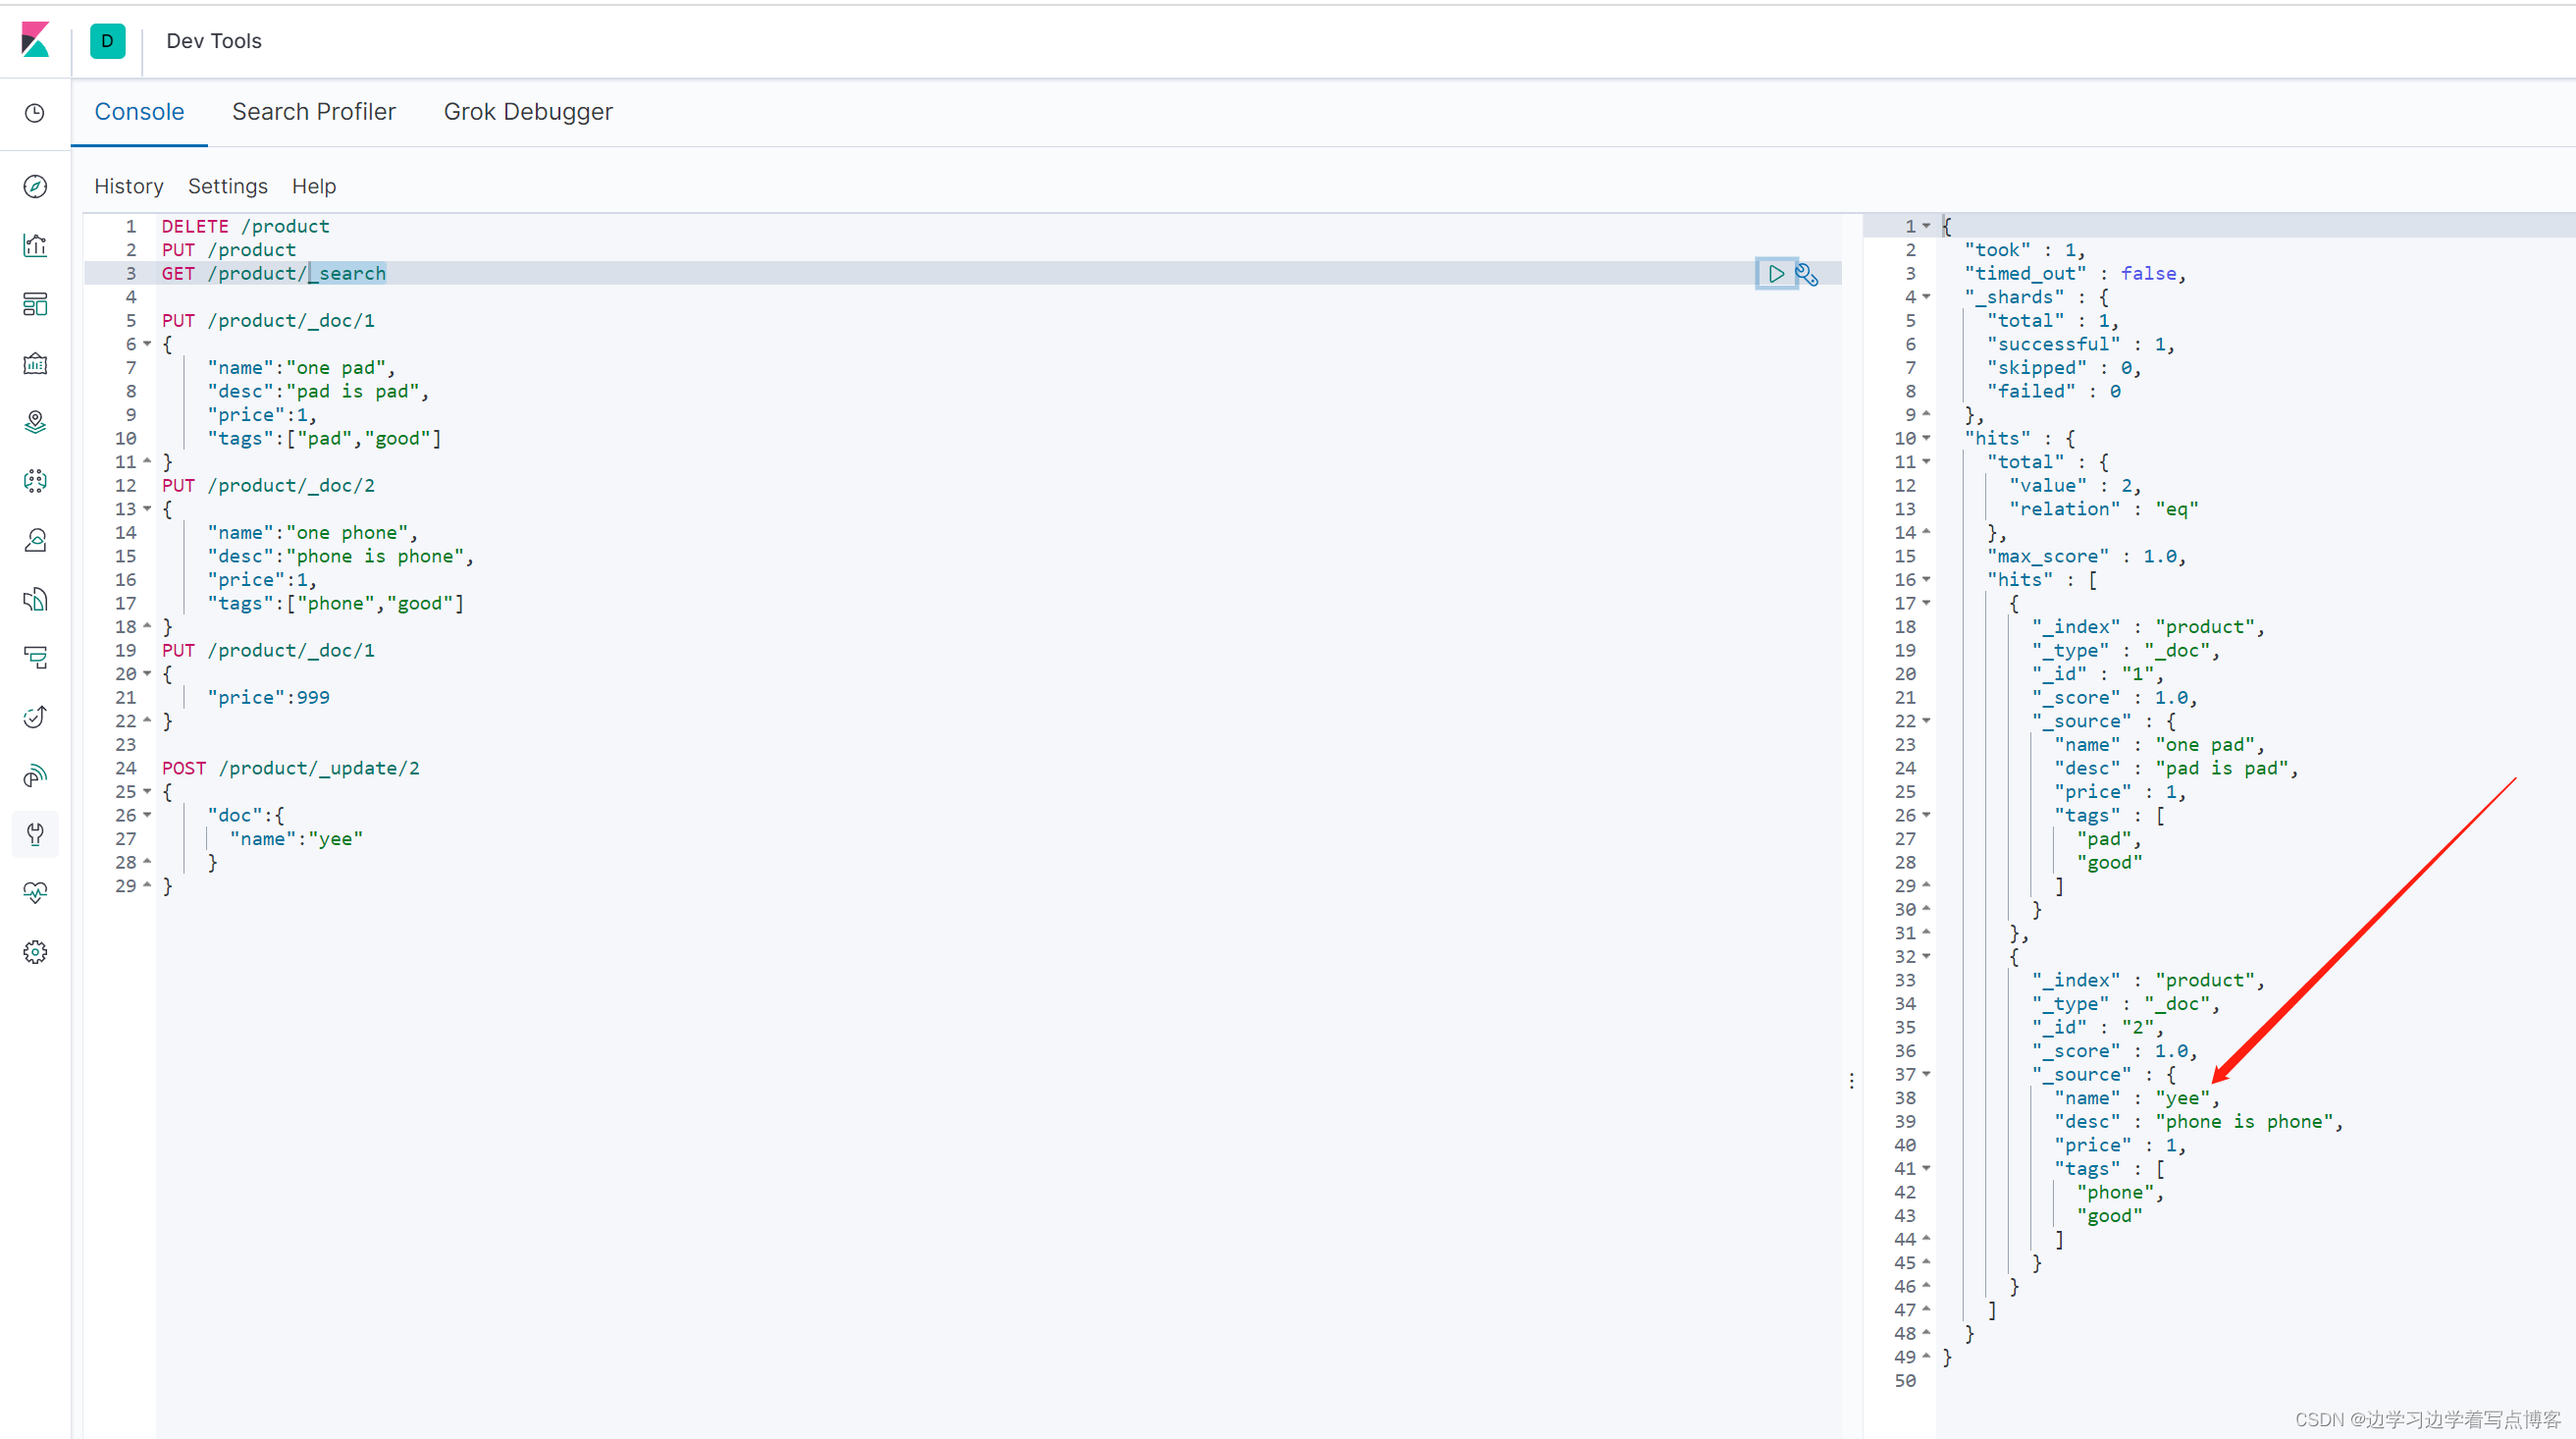This screenshot has width=2576, height=1439.
Task: Collapse the code block at line 6
Action: 146,343
